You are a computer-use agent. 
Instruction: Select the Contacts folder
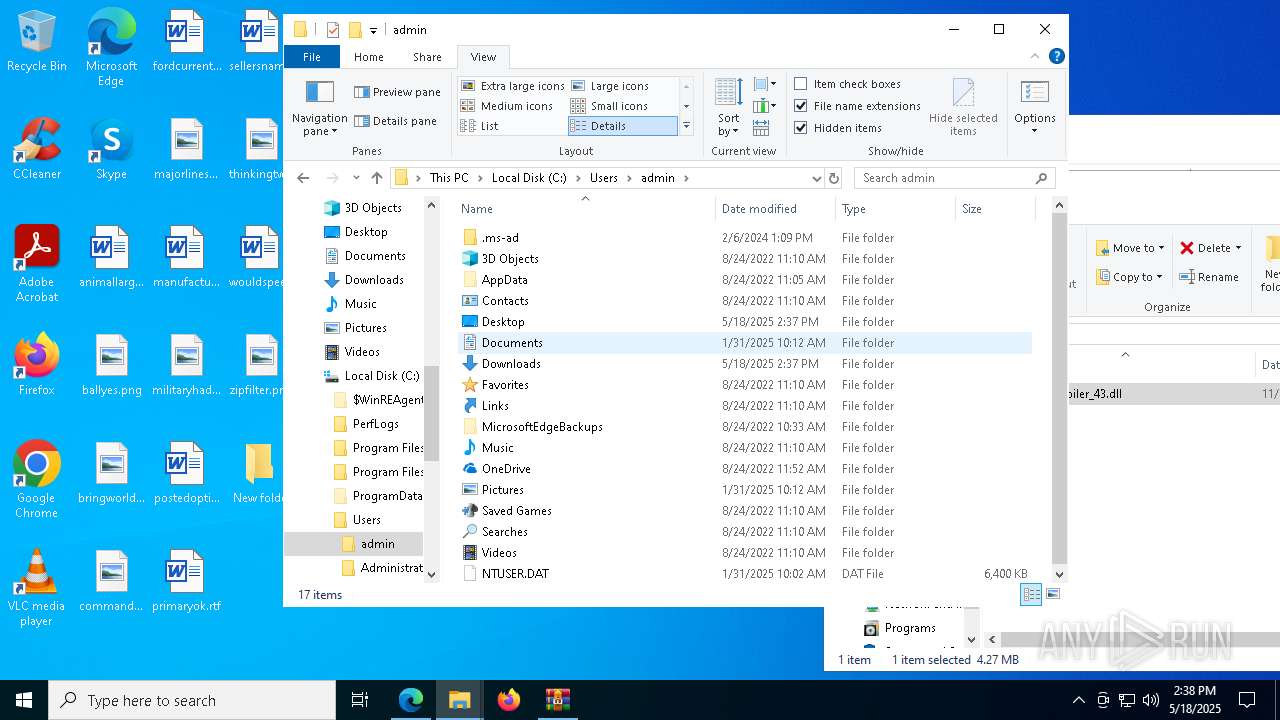(745, 301)
